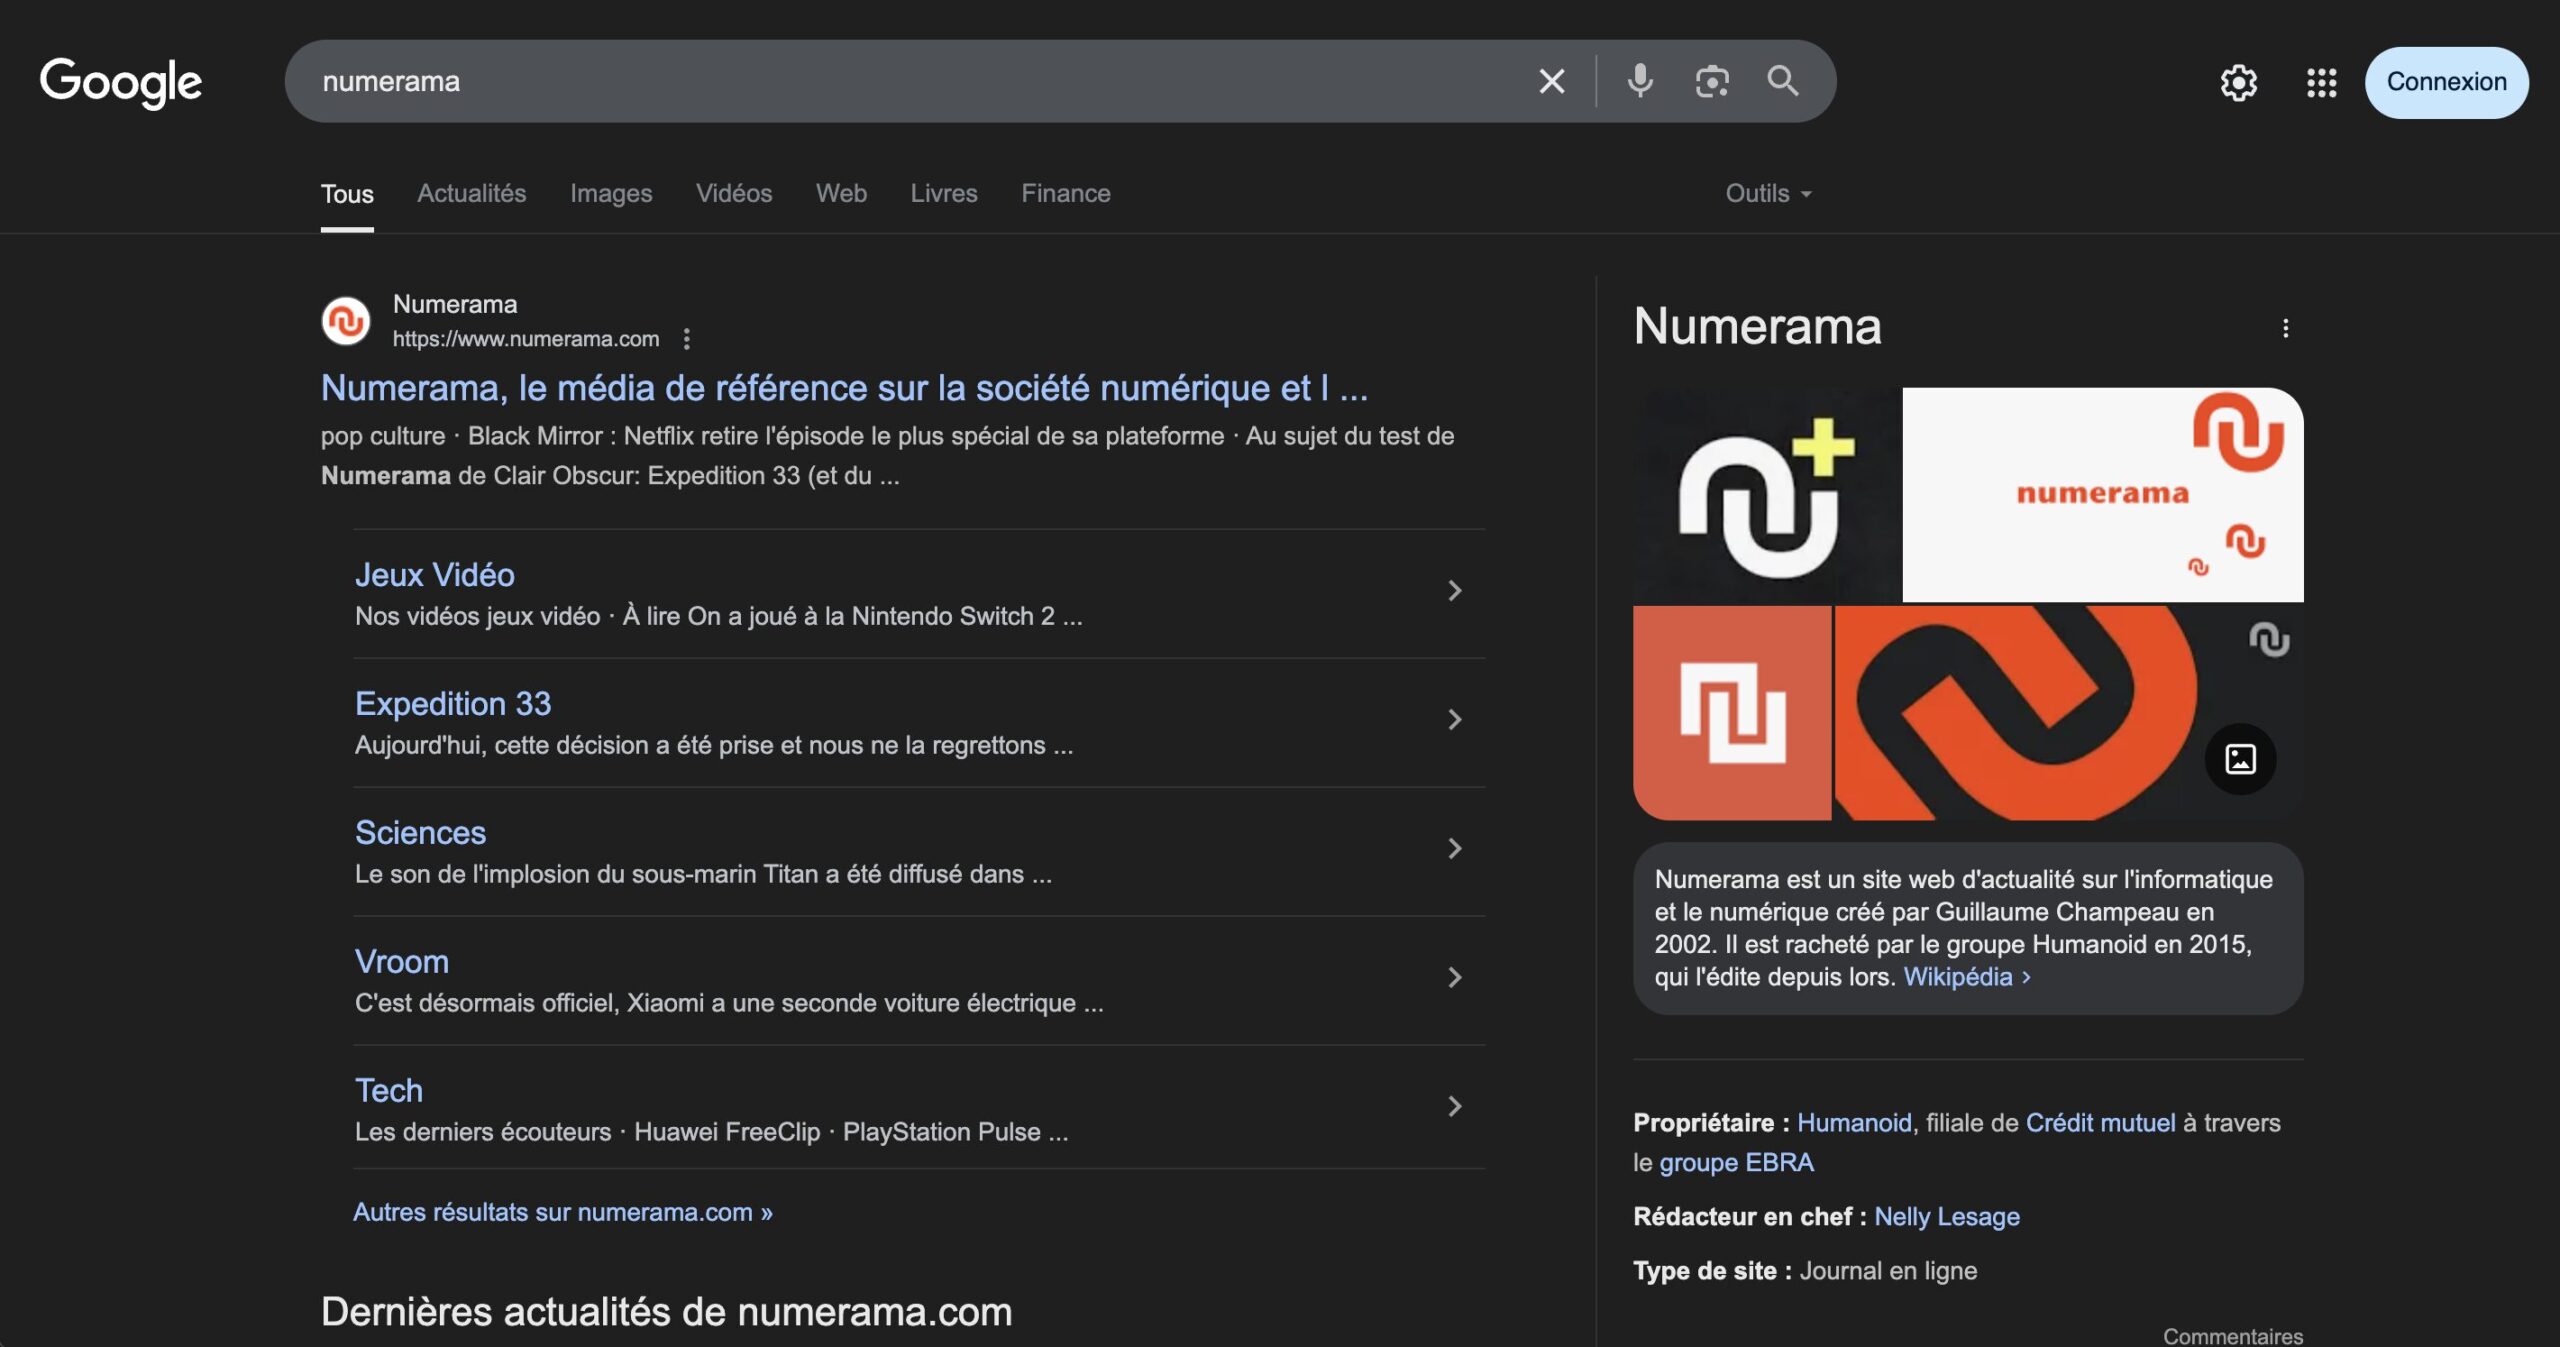Image resolution: width=2560 pixels, height=1347 pixels.
Task: Clear the search box with X icon
Action: tap(1551, 81)
